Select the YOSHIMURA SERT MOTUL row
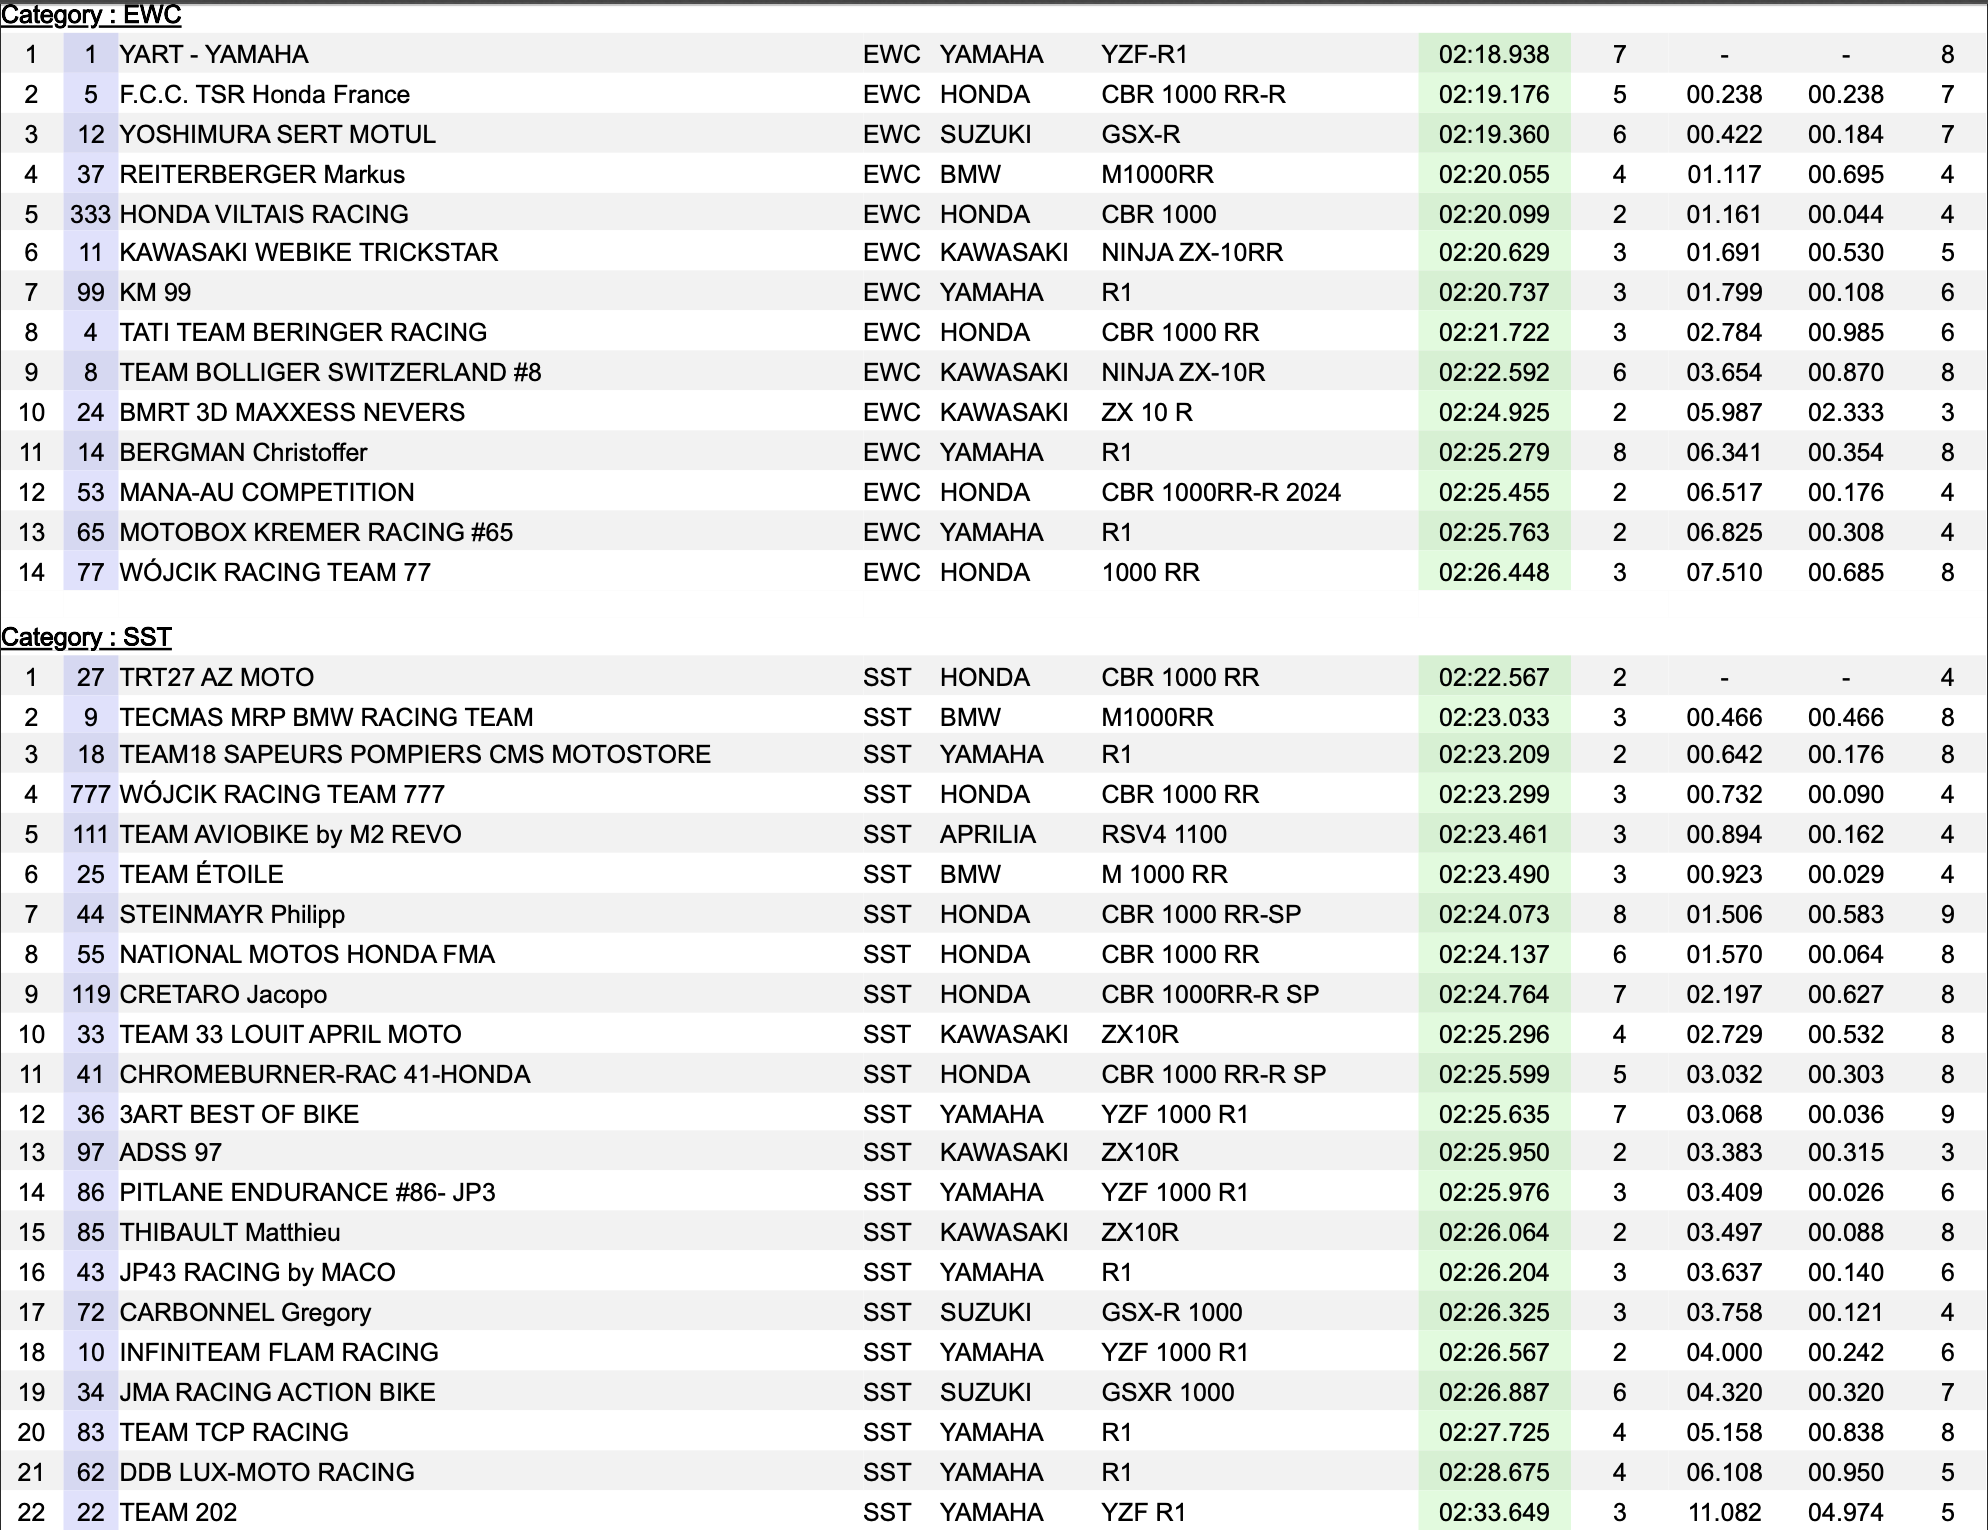1988x1530 pixels. pos(277,135)
